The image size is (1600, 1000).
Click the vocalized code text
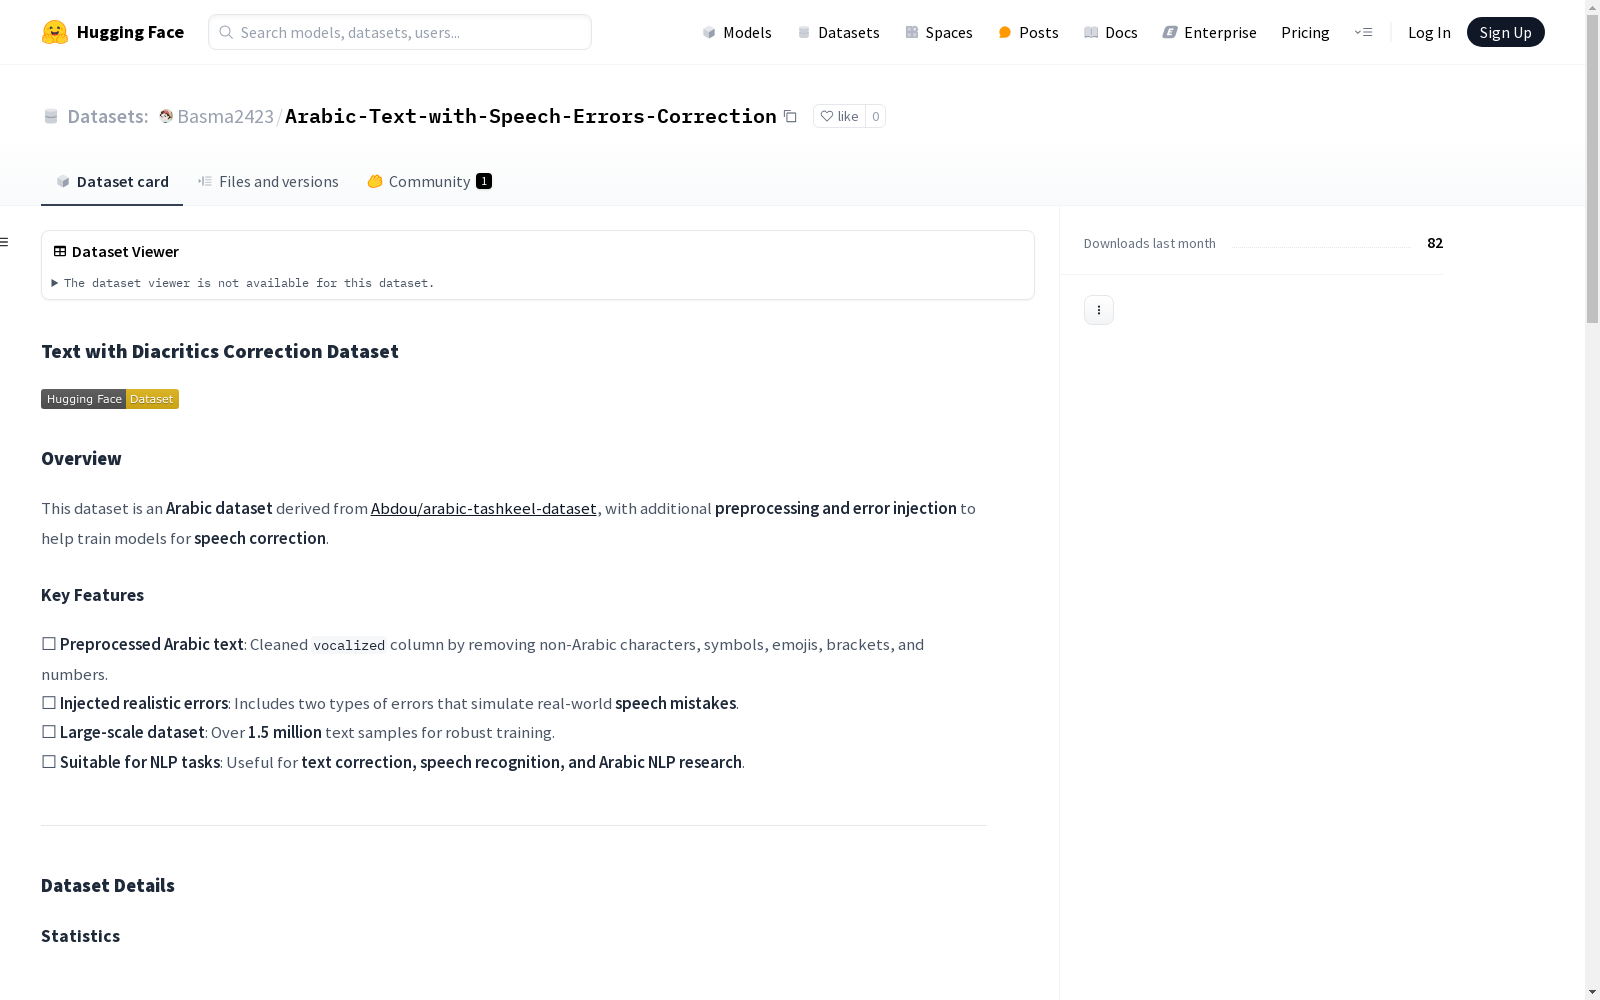[x=349, y=645]
